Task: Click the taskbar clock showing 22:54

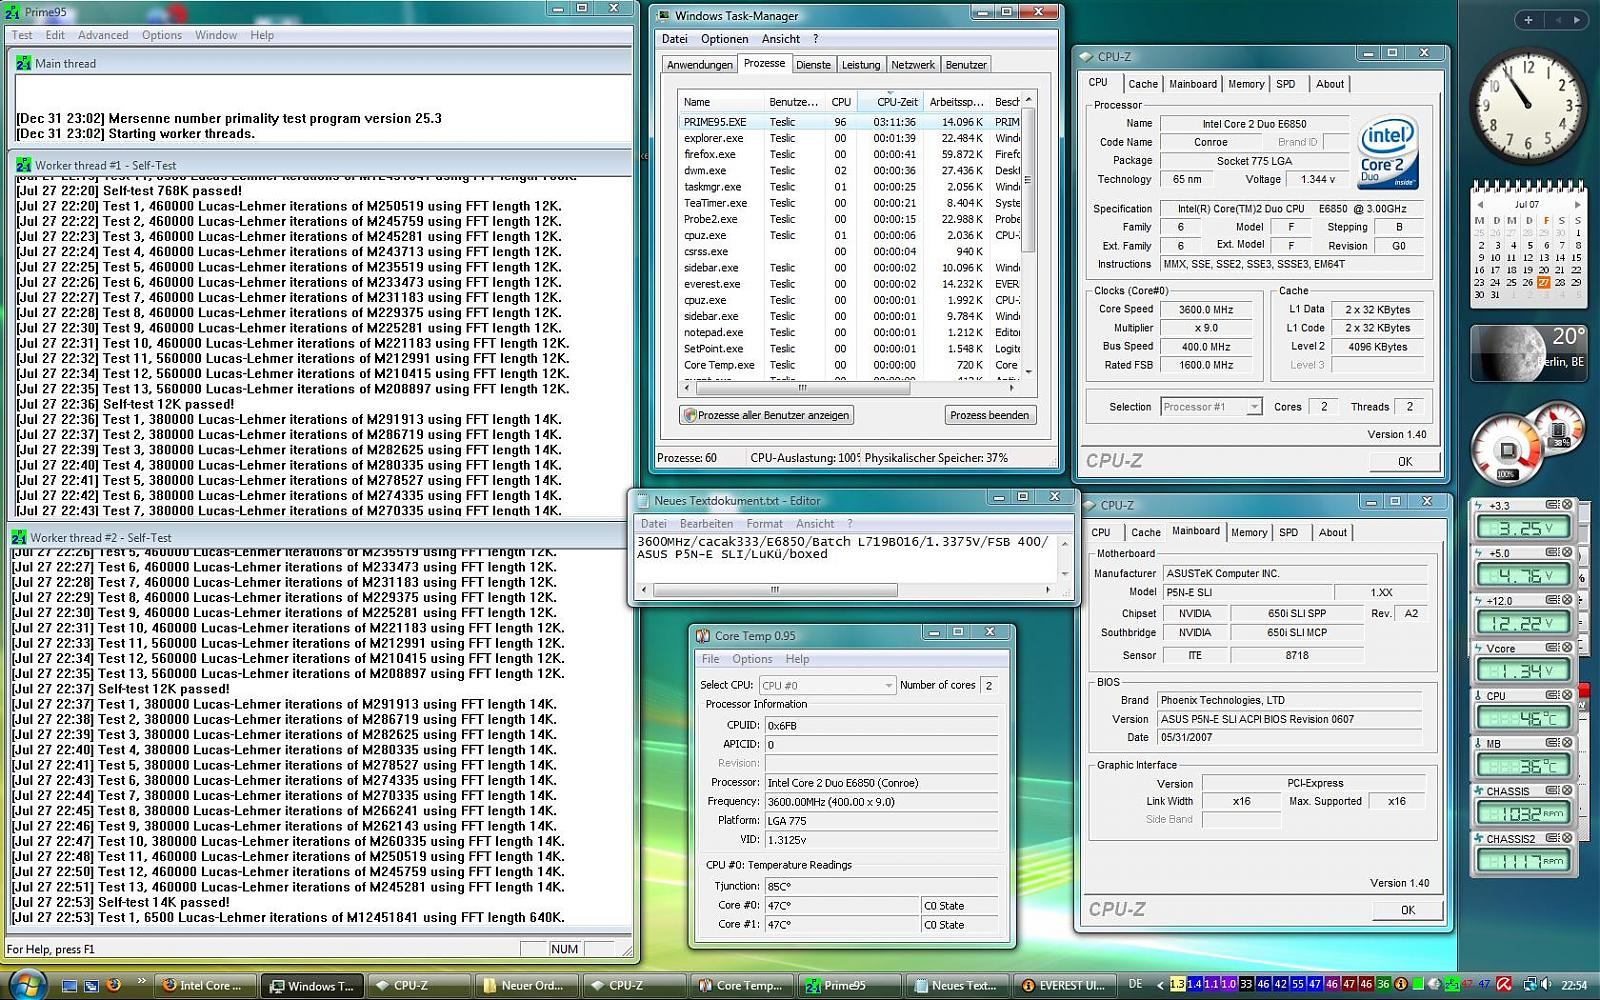Action: click(1574, 985)
